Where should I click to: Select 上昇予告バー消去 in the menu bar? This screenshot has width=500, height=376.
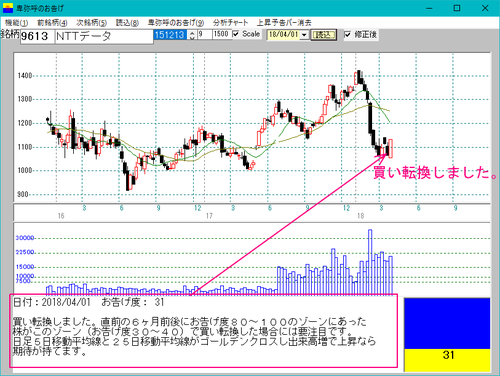click(284, 23)
